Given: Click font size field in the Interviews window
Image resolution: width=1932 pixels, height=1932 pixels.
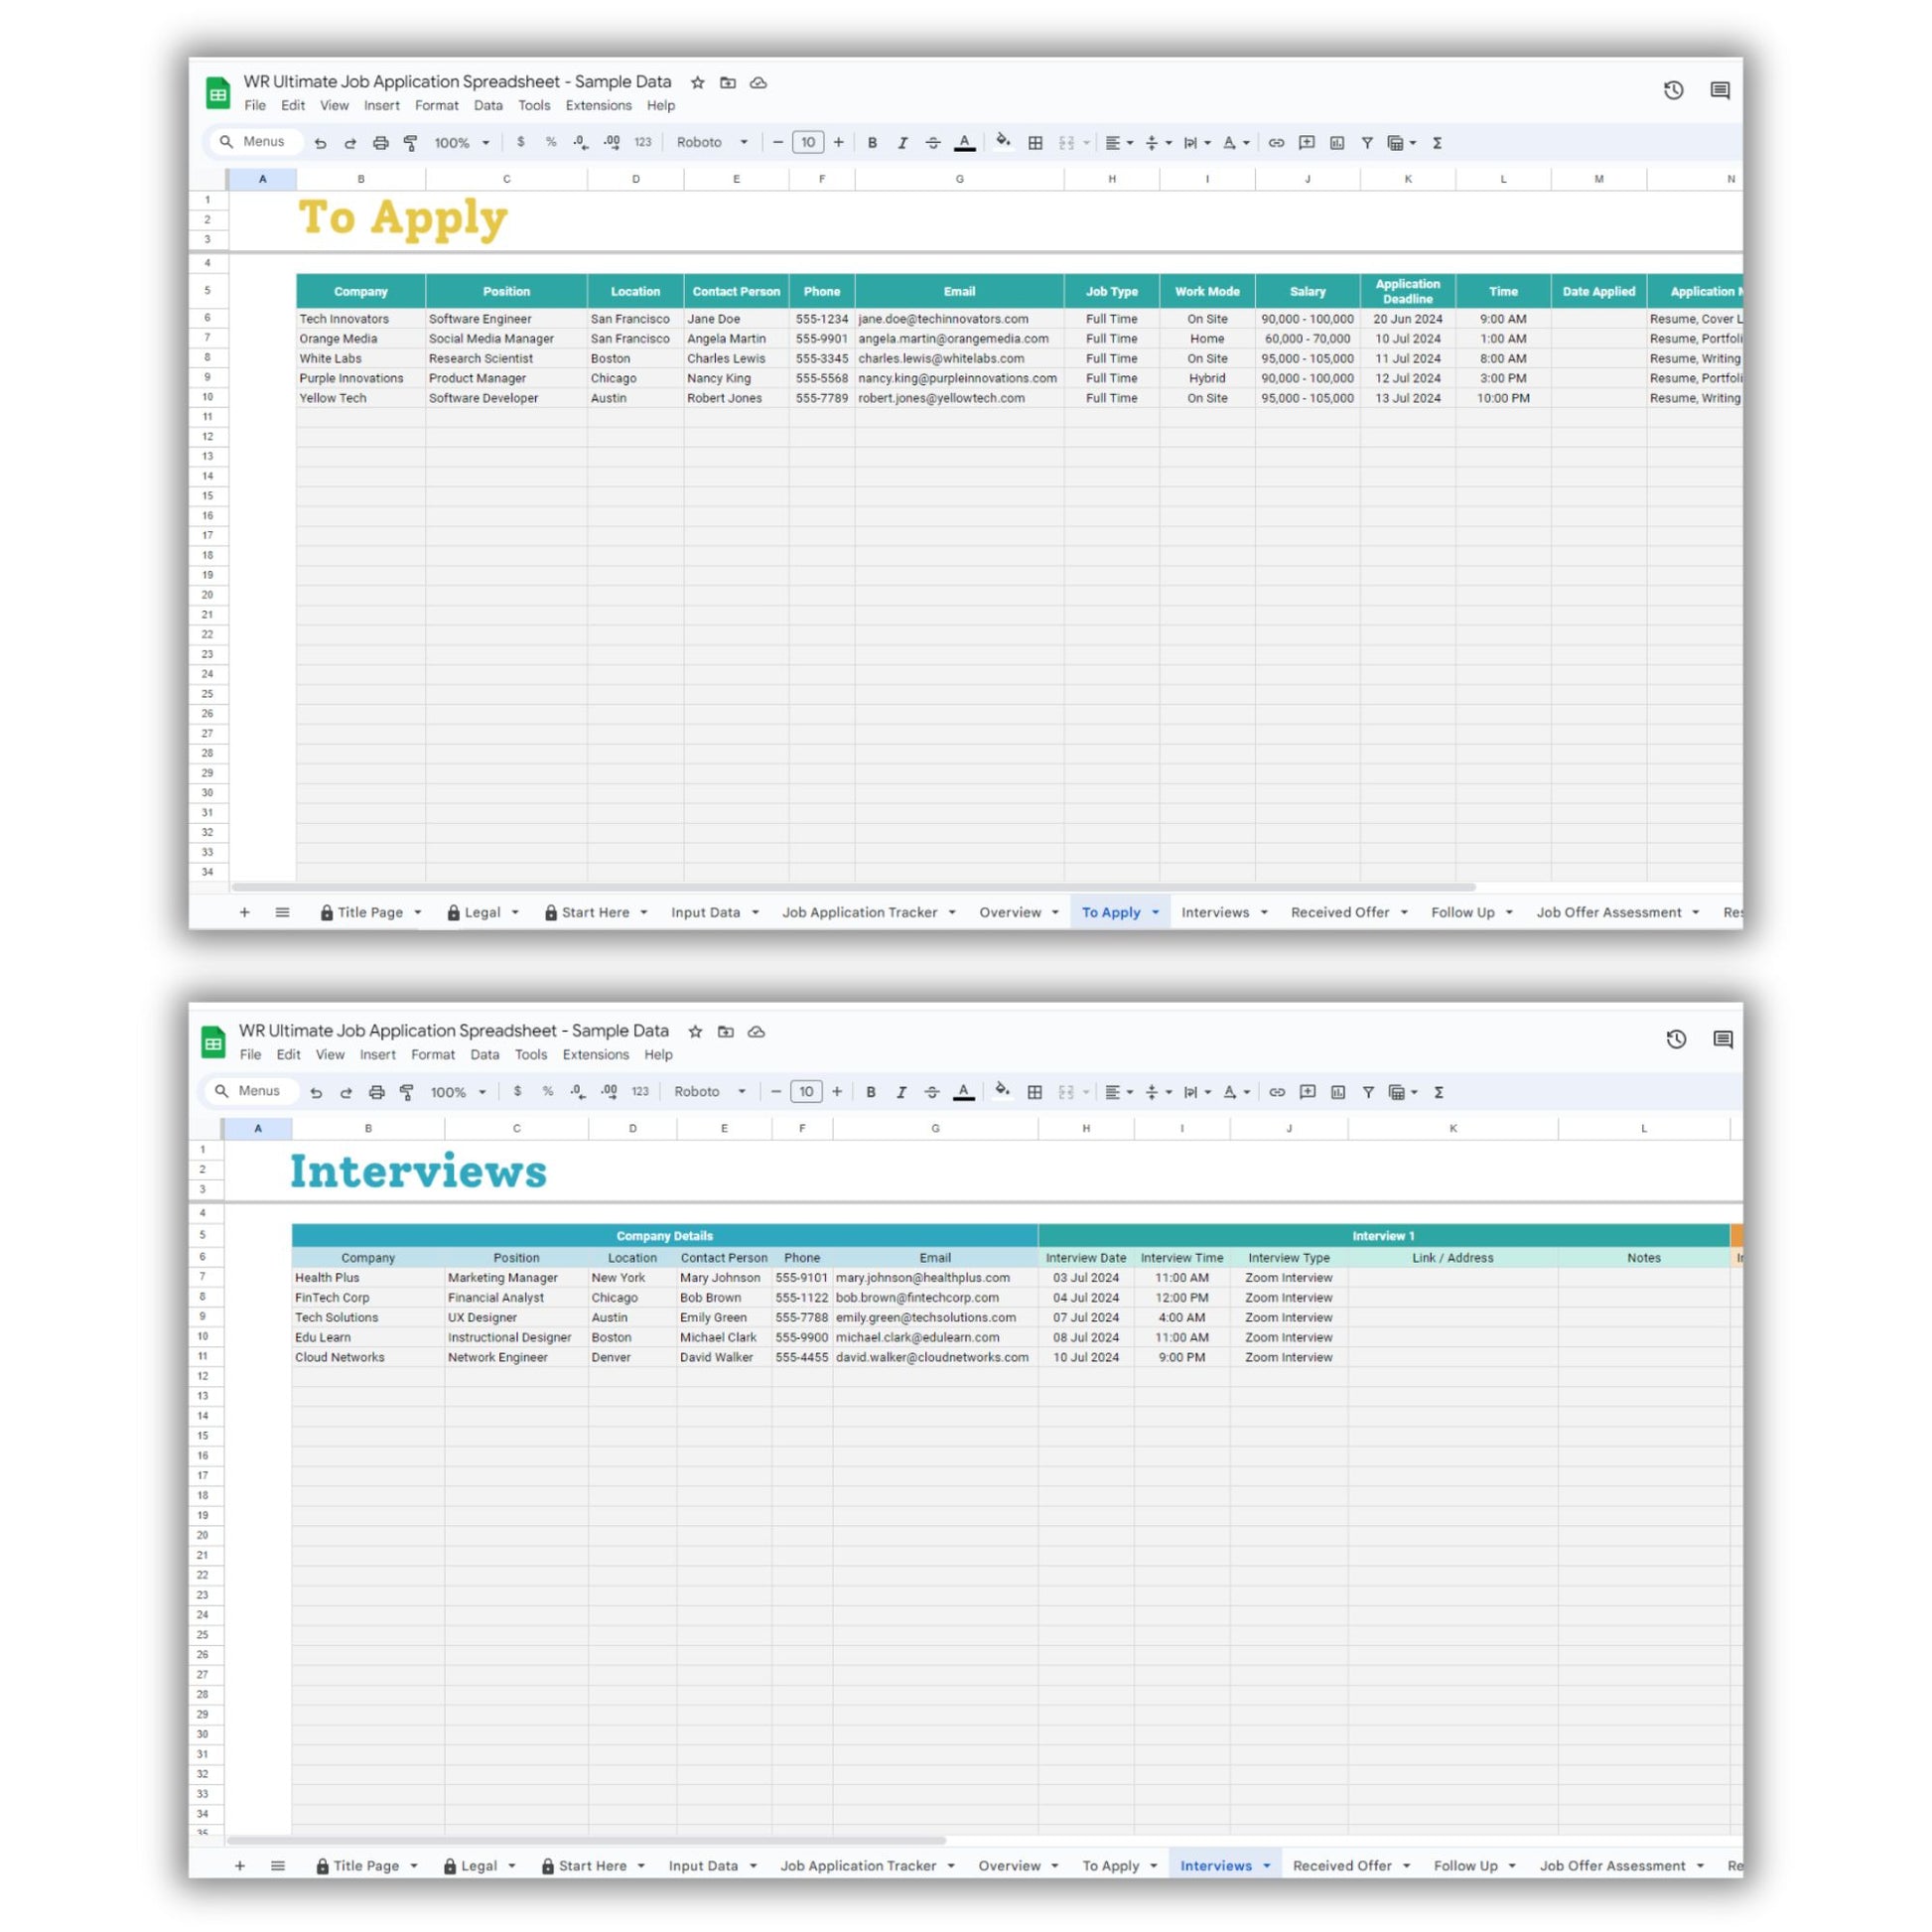Looking at the screenshot, I should (806, 1092).
